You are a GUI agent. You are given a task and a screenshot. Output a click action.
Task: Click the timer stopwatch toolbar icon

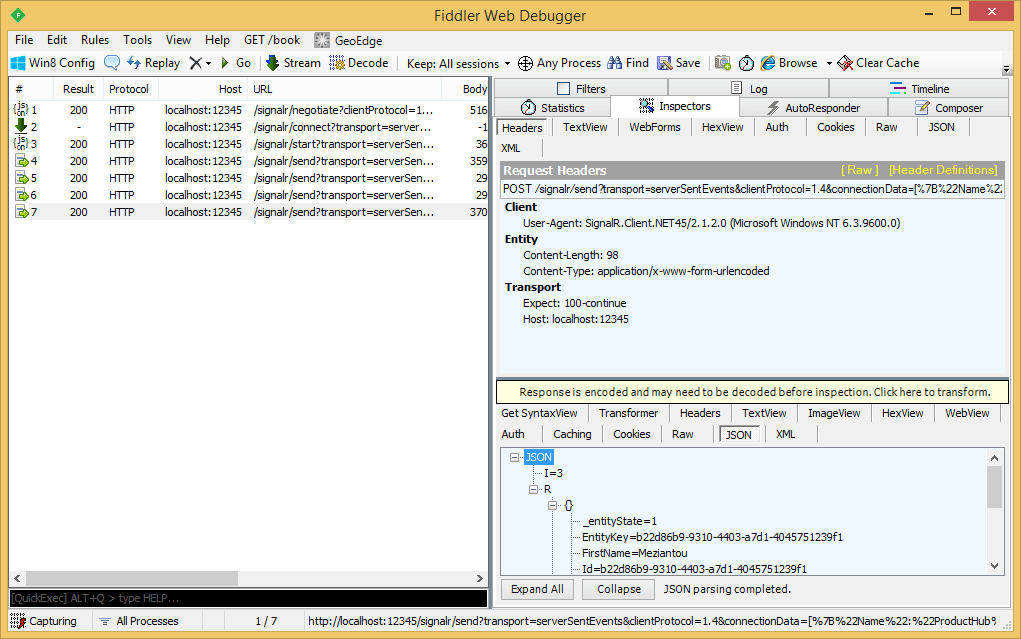746,63
